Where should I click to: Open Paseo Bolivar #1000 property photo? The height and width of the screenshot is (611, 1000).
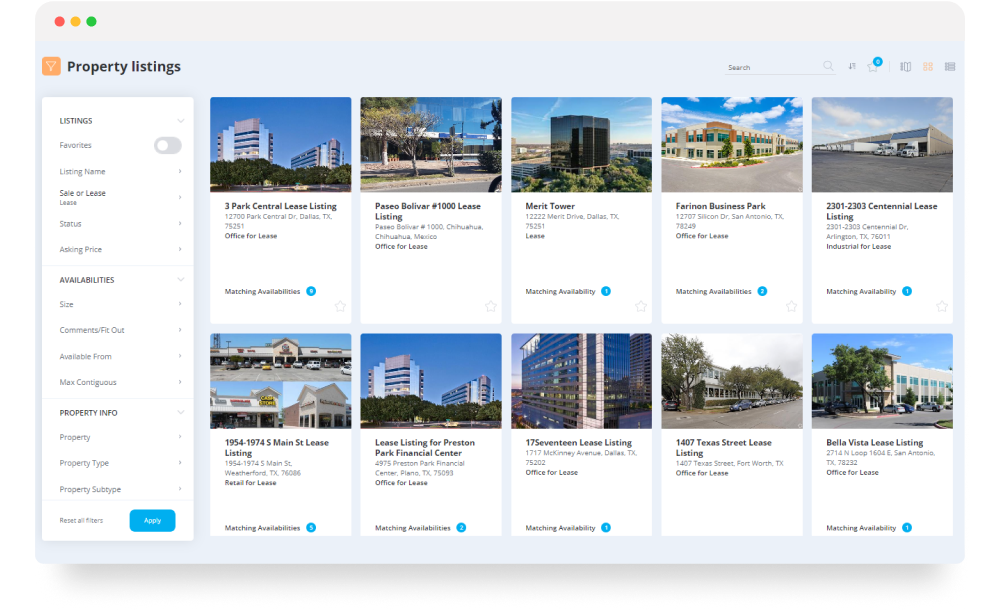pos(431,144)
